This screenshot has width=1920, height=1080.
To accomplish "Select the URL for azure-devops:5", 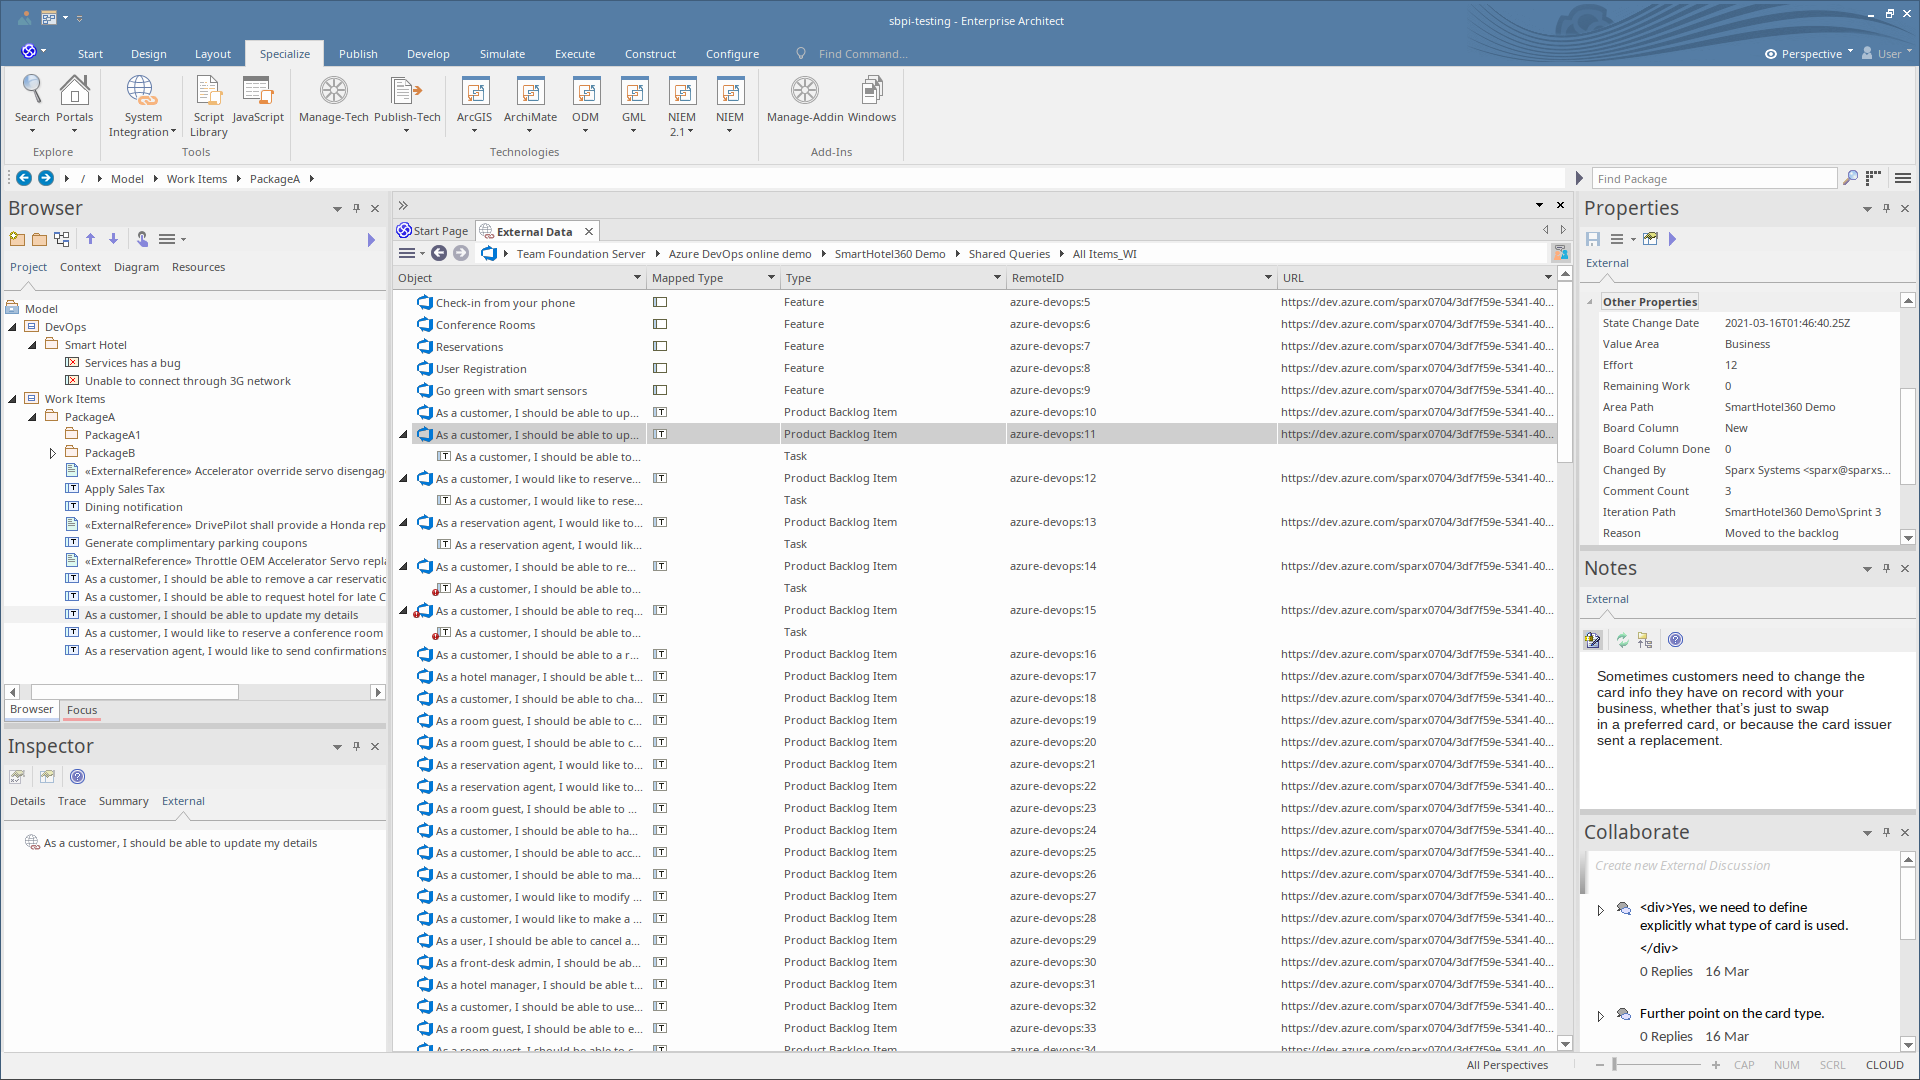I will [x=1416, y=302].
